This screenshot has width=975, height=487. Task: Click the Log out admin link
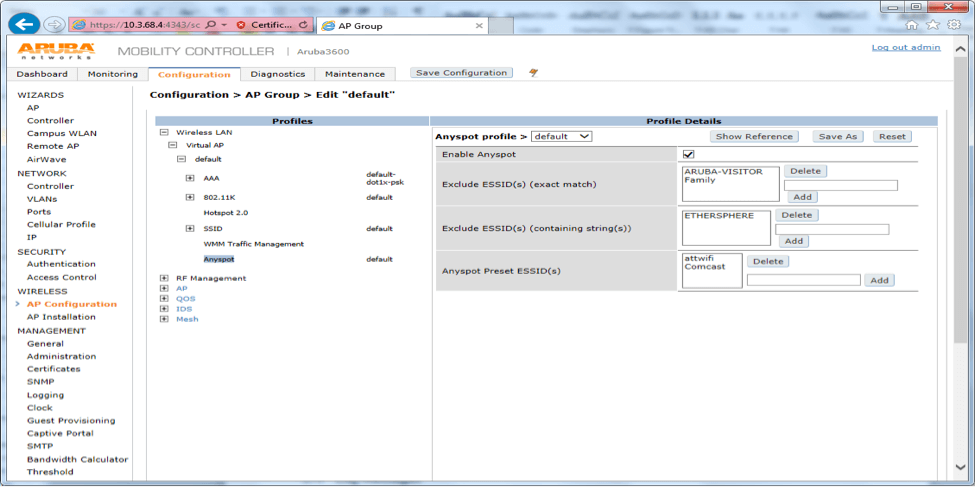(905, 47)
